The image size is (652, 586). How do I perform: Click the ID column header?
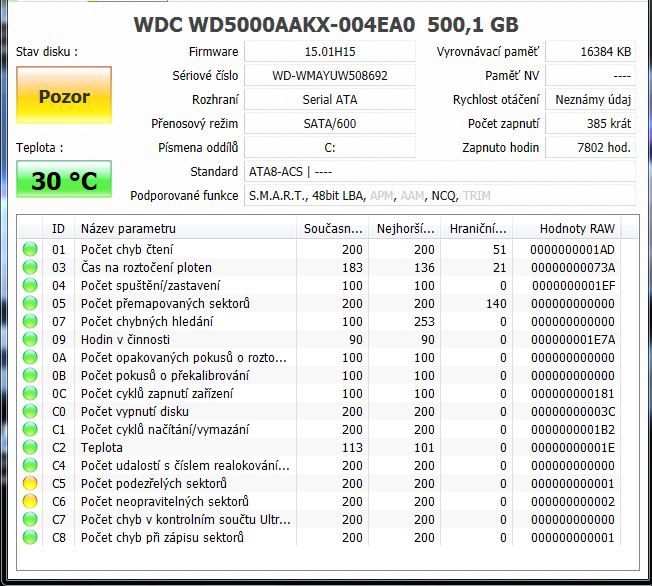tap(58, 228)
